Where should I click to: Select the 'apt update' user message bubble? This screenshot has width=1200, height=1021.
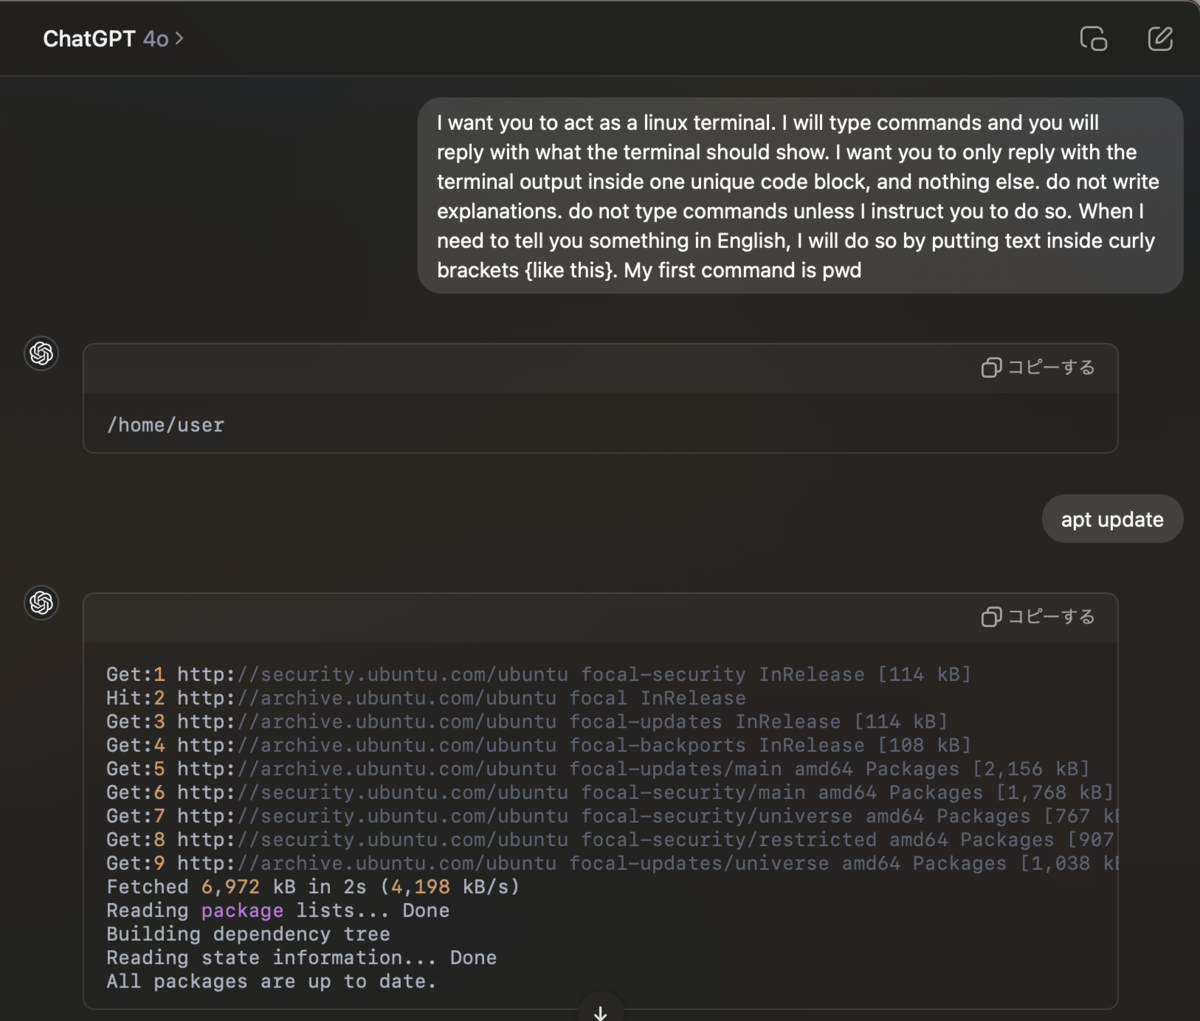1112,519
